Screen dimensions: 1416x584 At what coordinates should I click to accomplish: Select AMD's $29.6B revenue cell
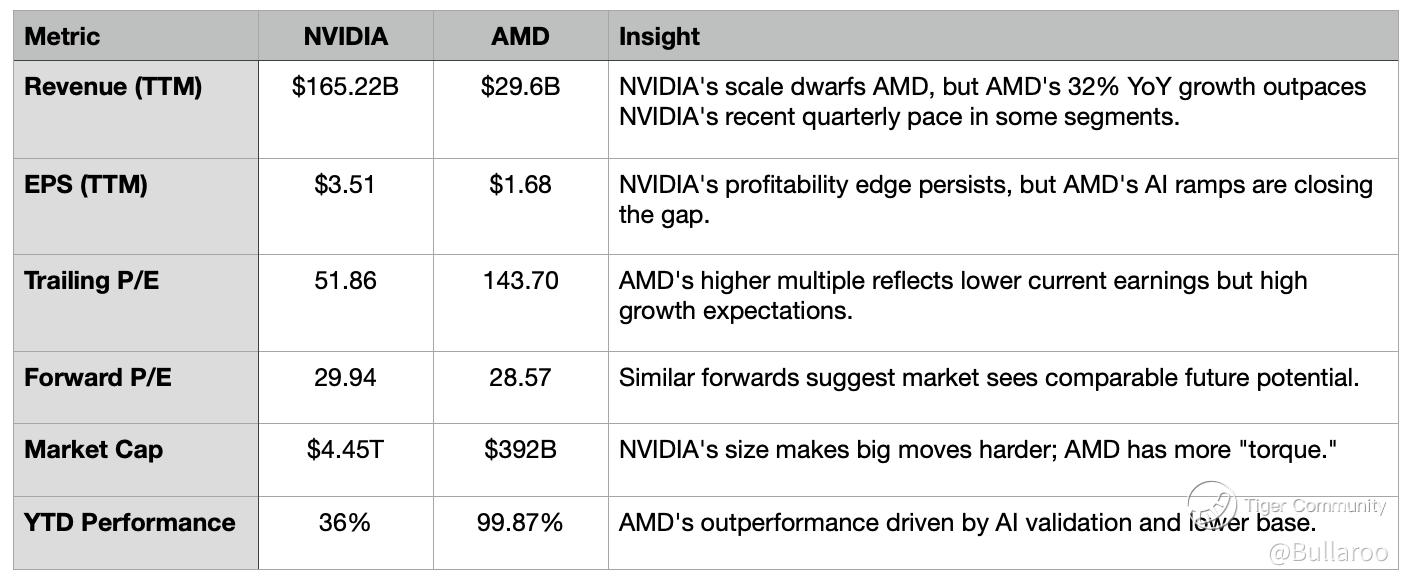(520, 87)
